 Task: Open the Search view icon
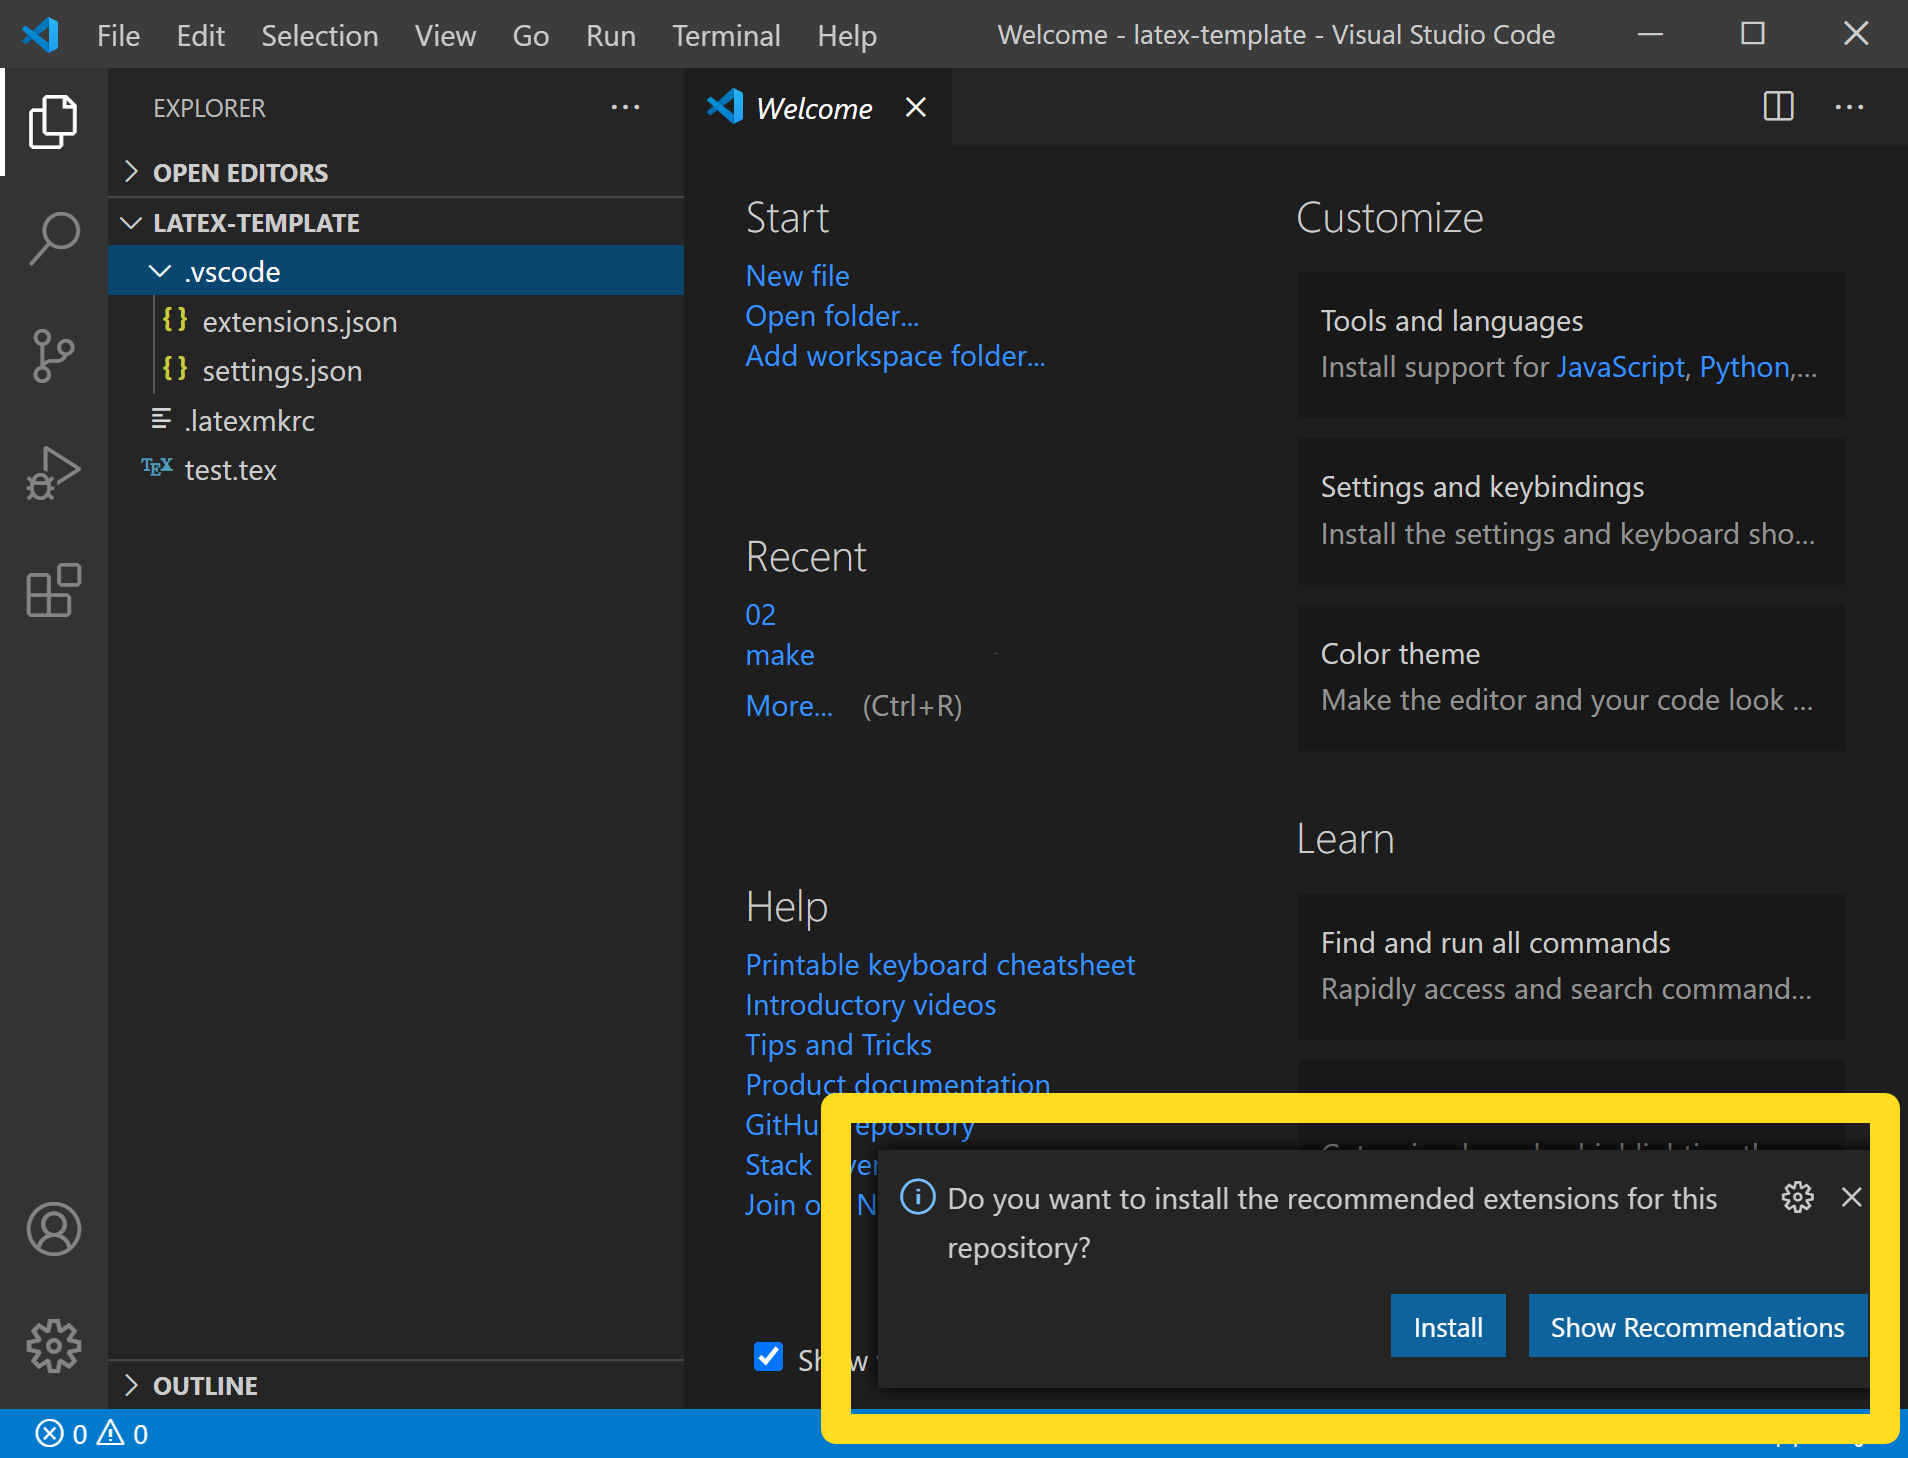click(x=53, y=238)
